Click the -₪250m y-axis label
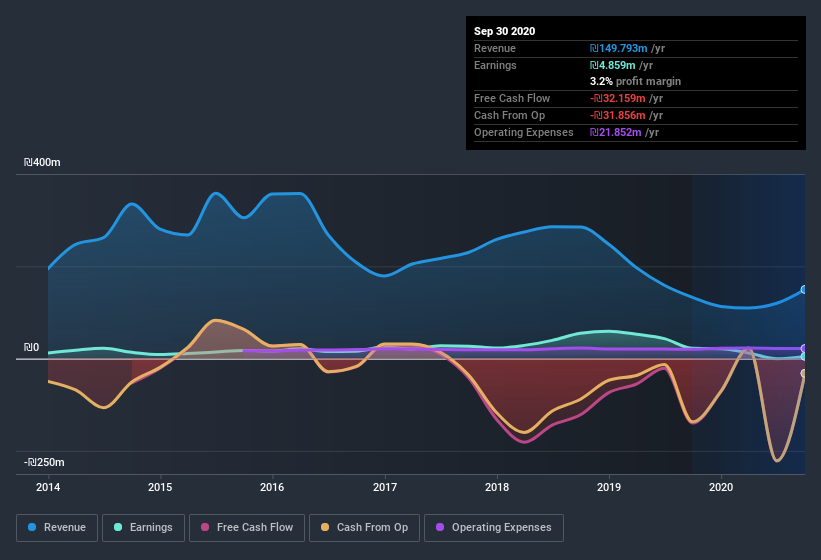 (44, 462)
